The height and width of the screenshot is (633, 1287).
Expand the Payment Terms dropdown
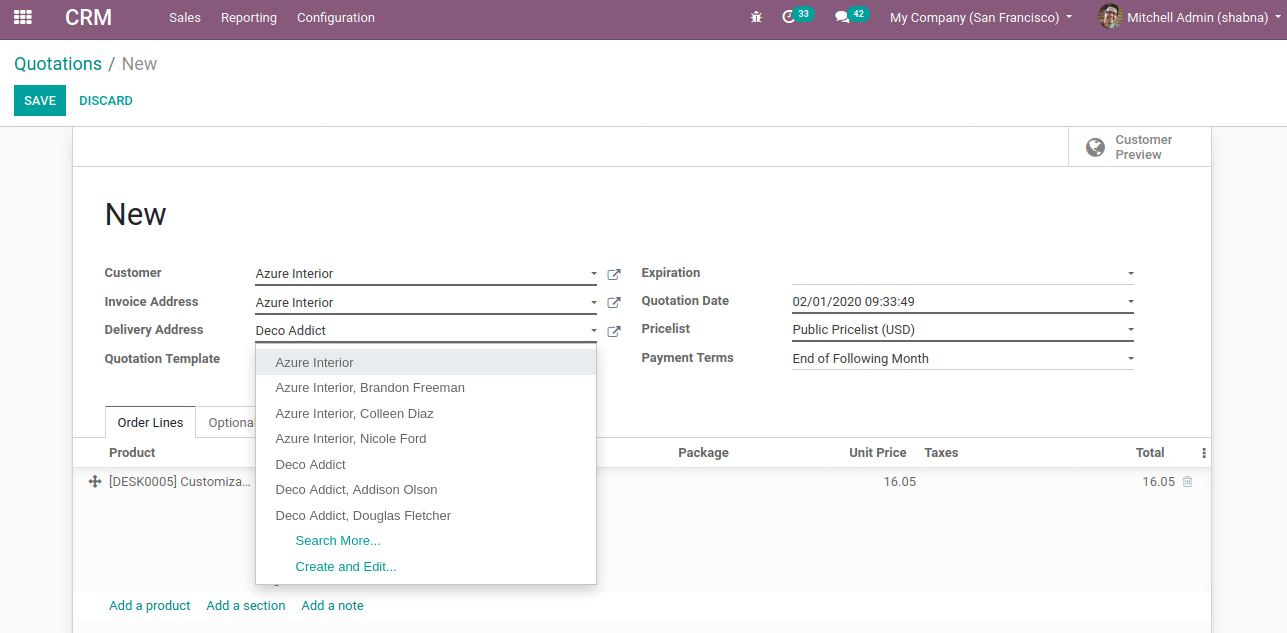[x=1130, y=359]
